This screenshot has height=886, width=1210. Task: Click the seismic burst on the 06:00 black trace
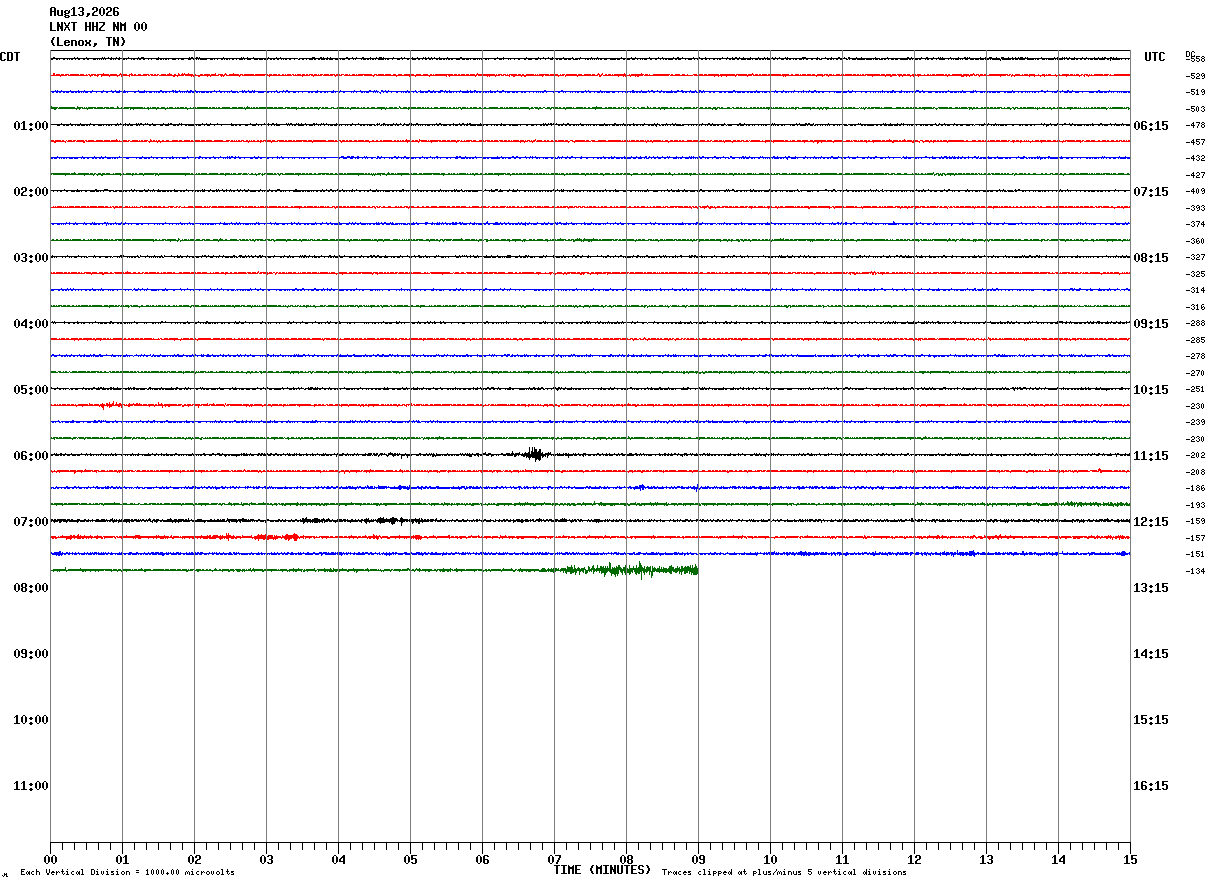click(x=535, y=454)
